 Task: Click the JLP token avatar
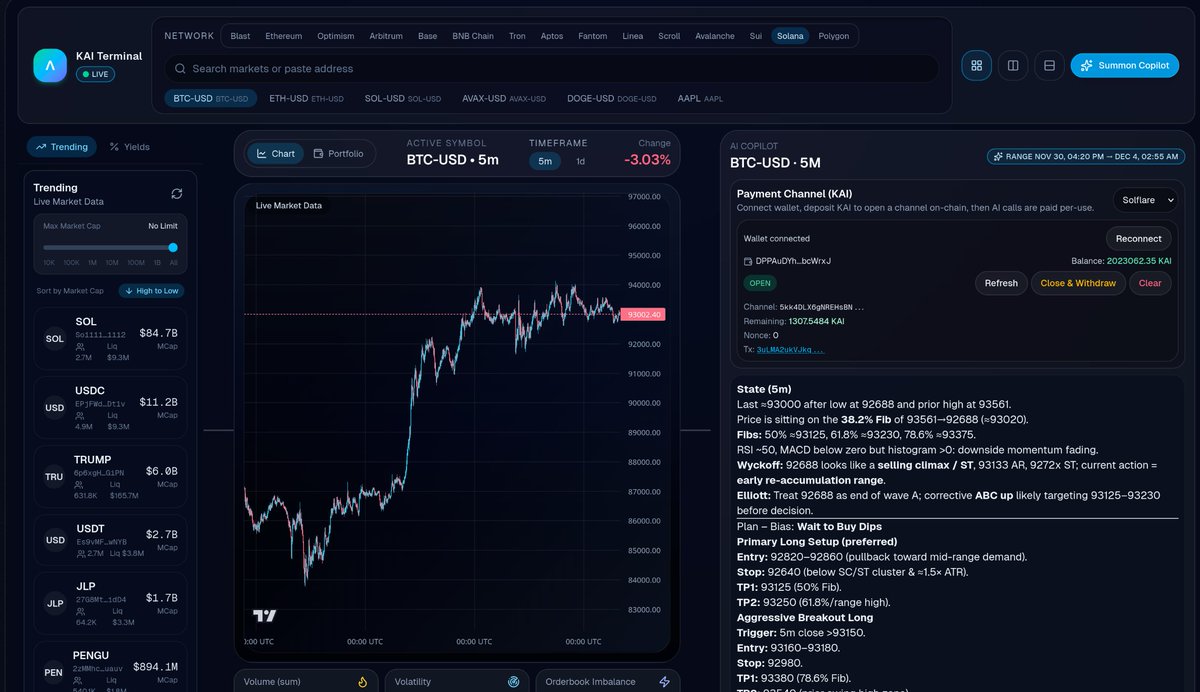[55, 604]
